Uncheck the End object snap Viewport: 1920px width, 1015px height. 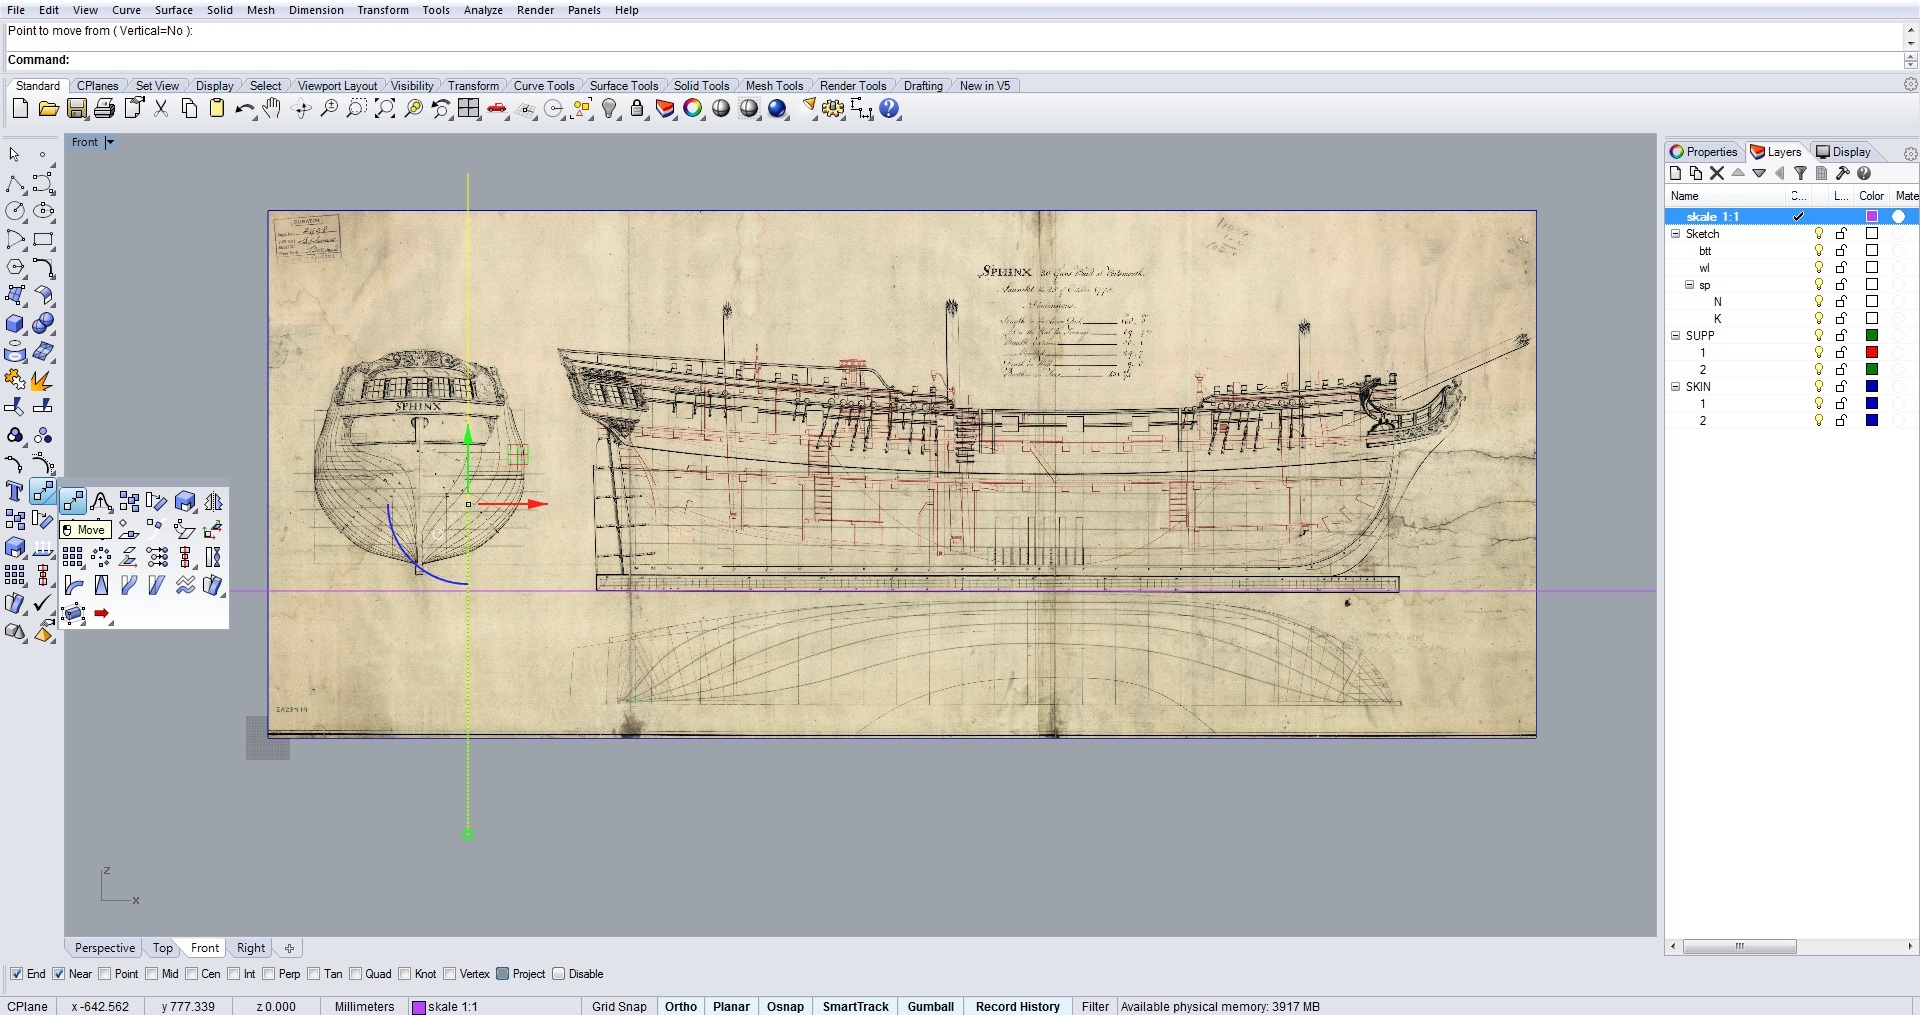point(16,974)
